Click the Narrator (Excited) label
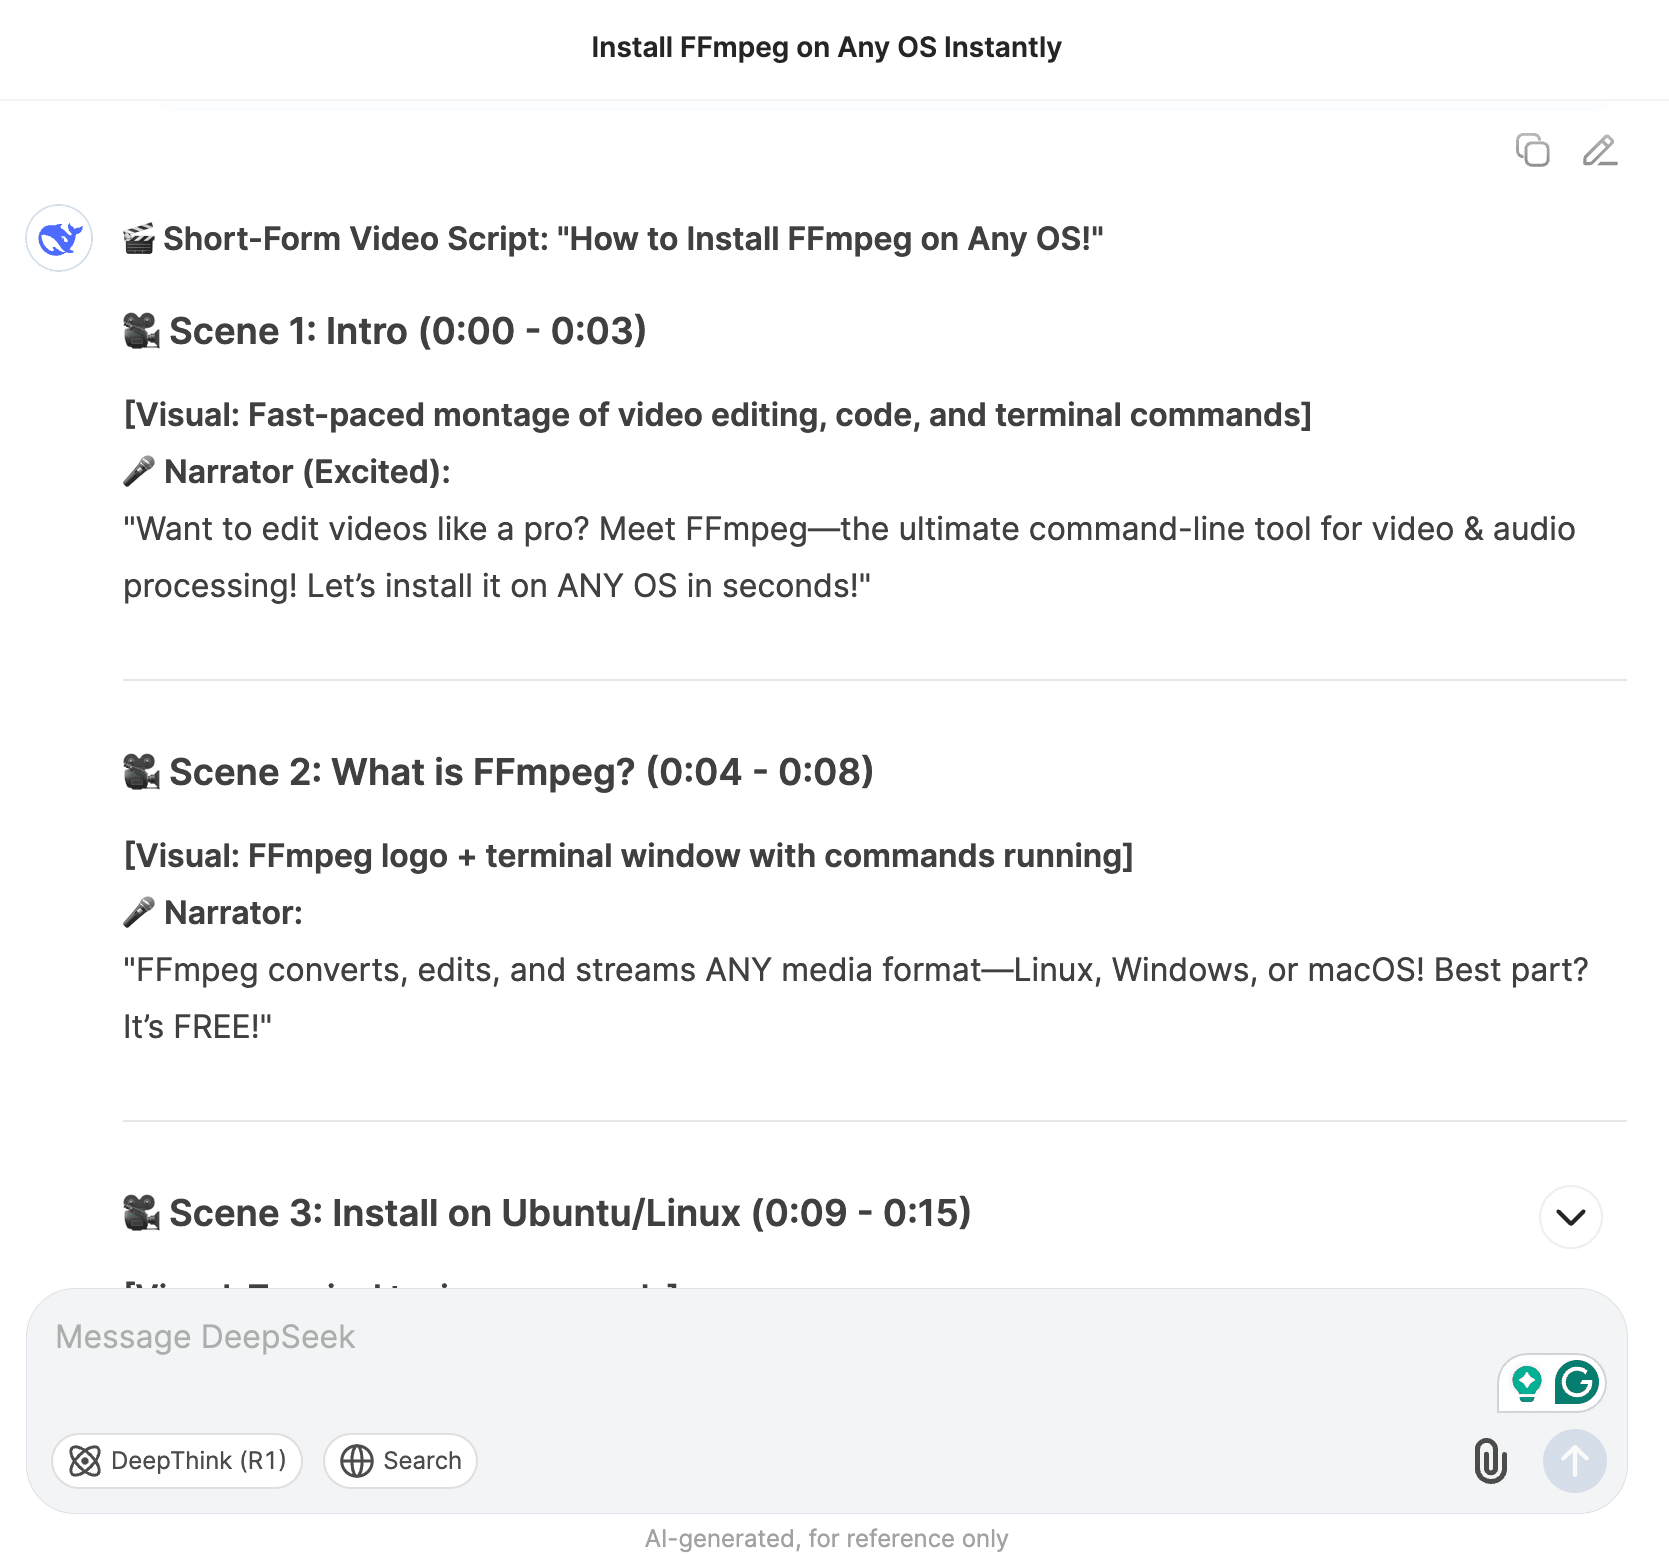This screenshot has width=1669, height=1556. pos(307,472)
